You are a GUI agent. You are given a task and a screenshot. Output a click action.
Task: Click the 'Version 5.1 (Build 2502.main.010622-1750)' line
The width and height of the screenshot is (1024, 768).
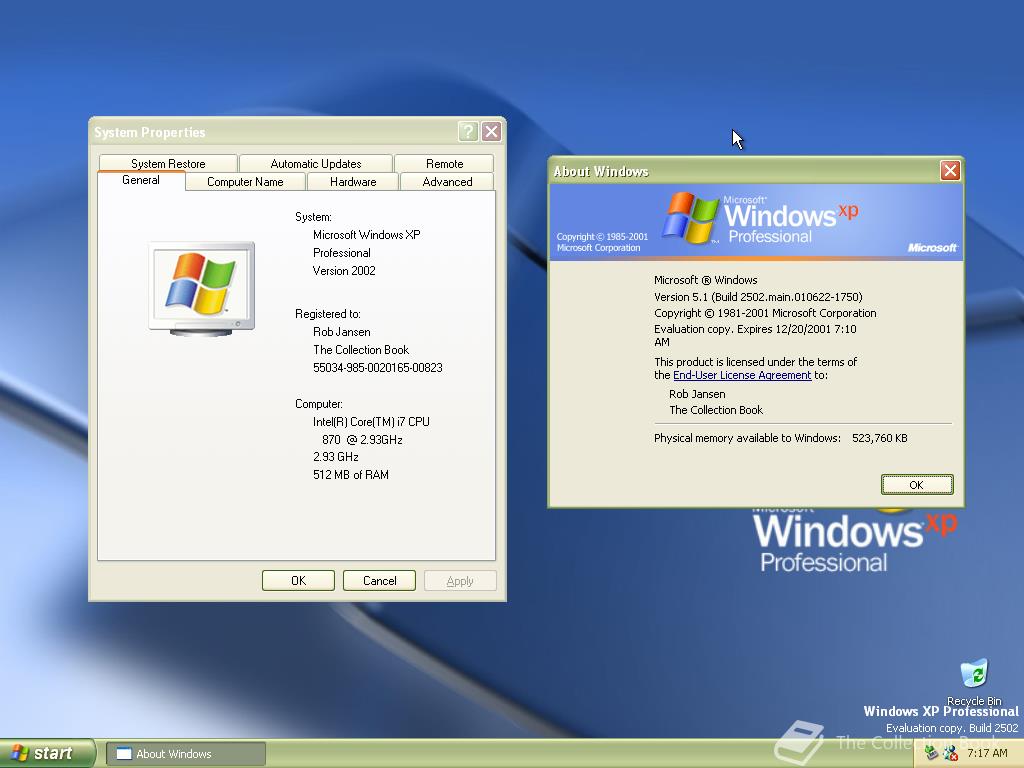click(x=758, y=296)
